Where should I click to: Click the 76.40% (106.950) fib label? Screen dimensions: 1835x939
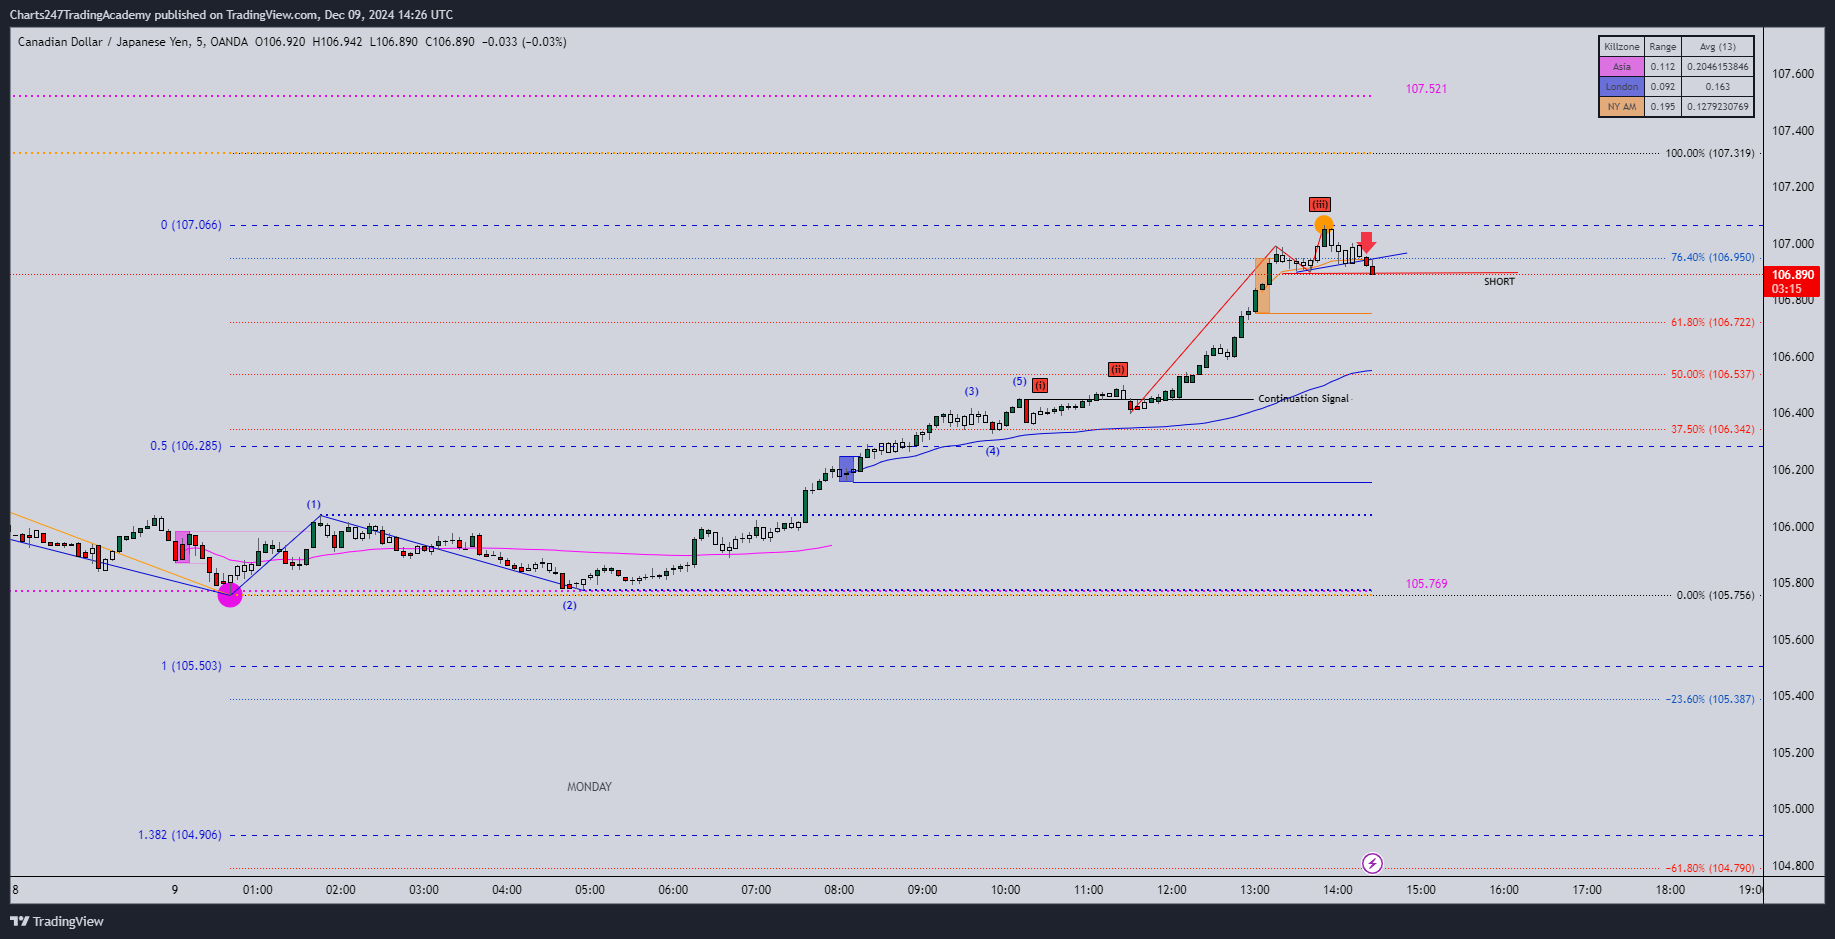click(x=1712, y=257)
